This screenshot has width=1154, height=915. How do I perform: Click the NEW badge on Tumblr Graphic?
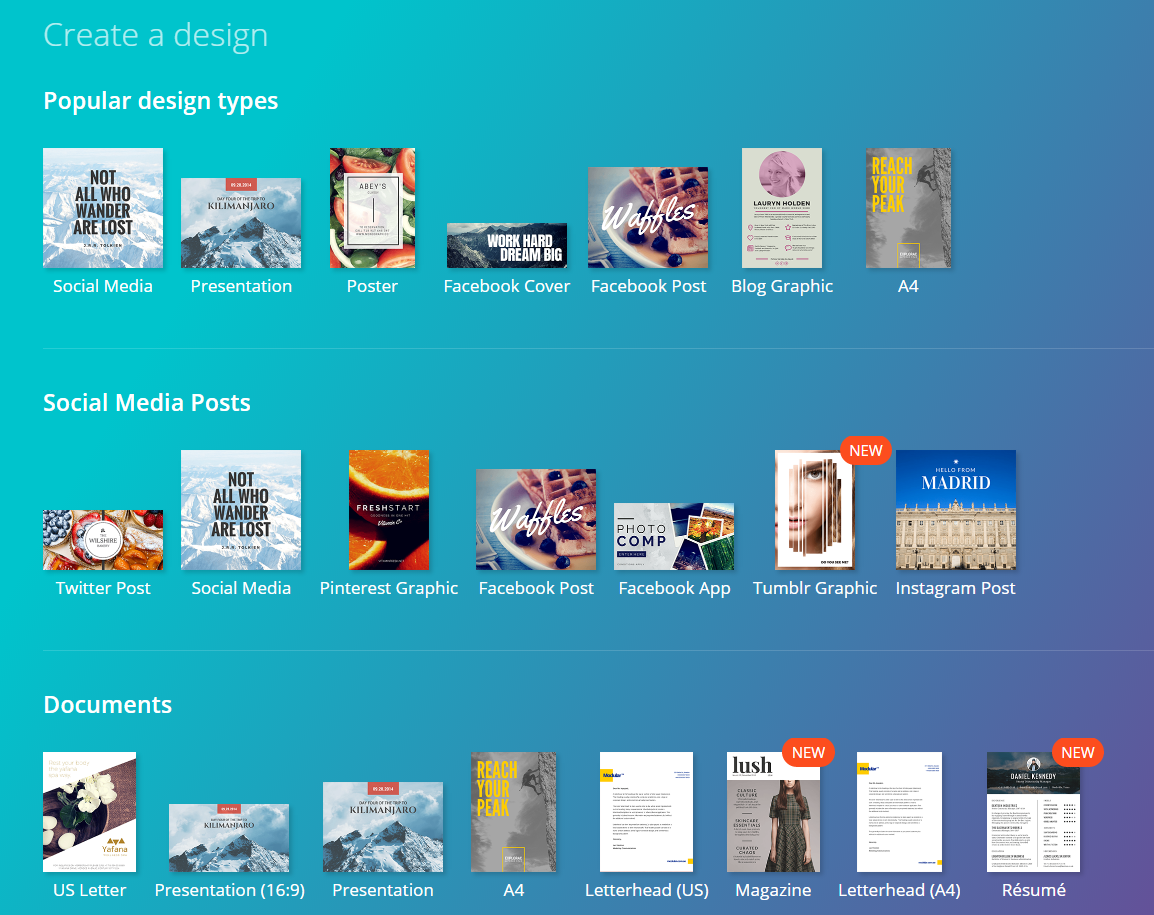coord(865,451)
